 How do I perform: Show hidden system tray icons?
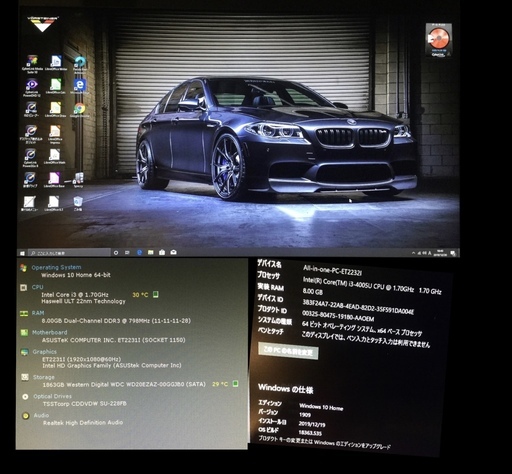click(x=413, y=253)
